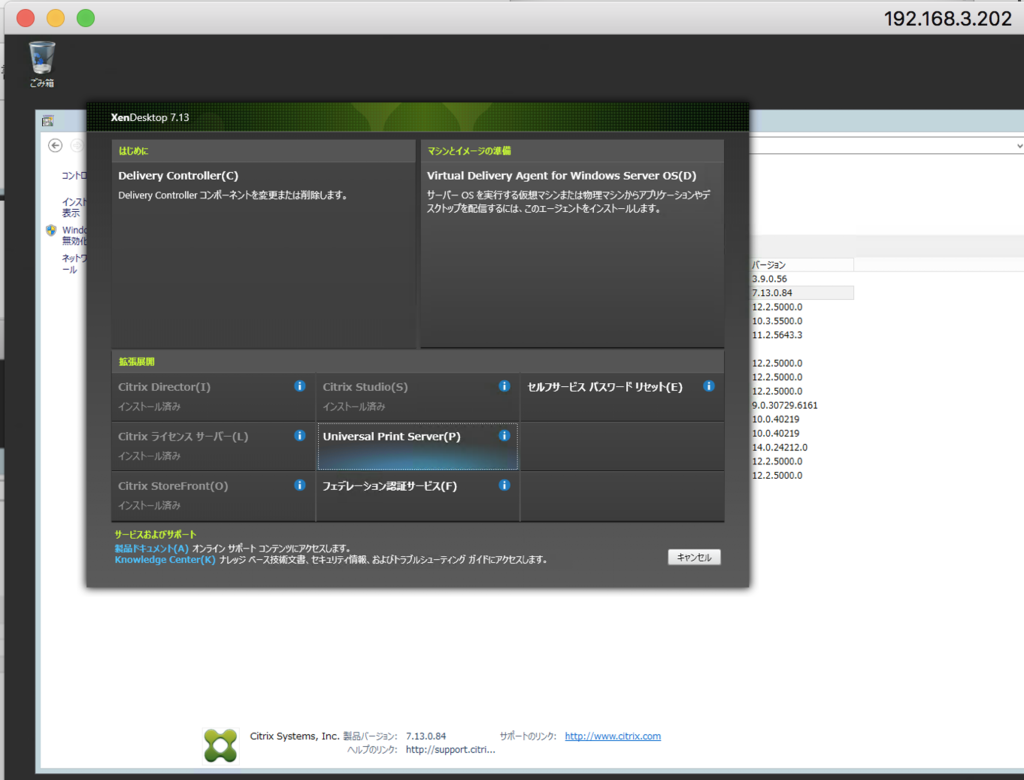The image size is (1024, 780).
Task: Select version row 14.0.24212.0
Action: (x=802, y=447)
